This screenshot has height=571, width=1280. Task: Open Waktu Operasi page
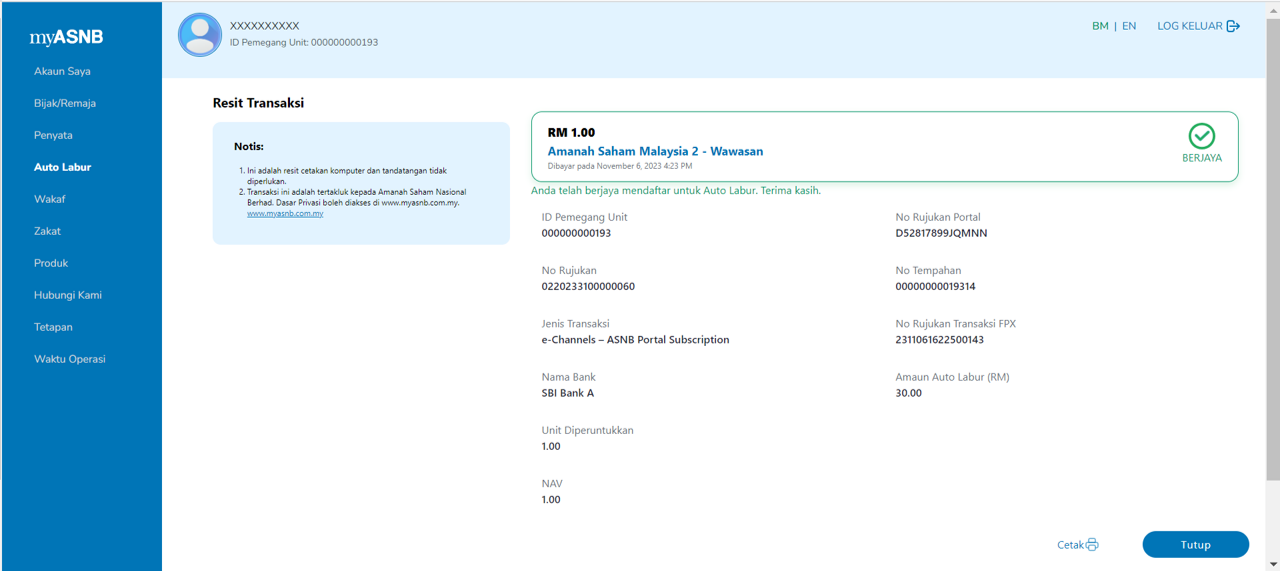pos(70,359)
